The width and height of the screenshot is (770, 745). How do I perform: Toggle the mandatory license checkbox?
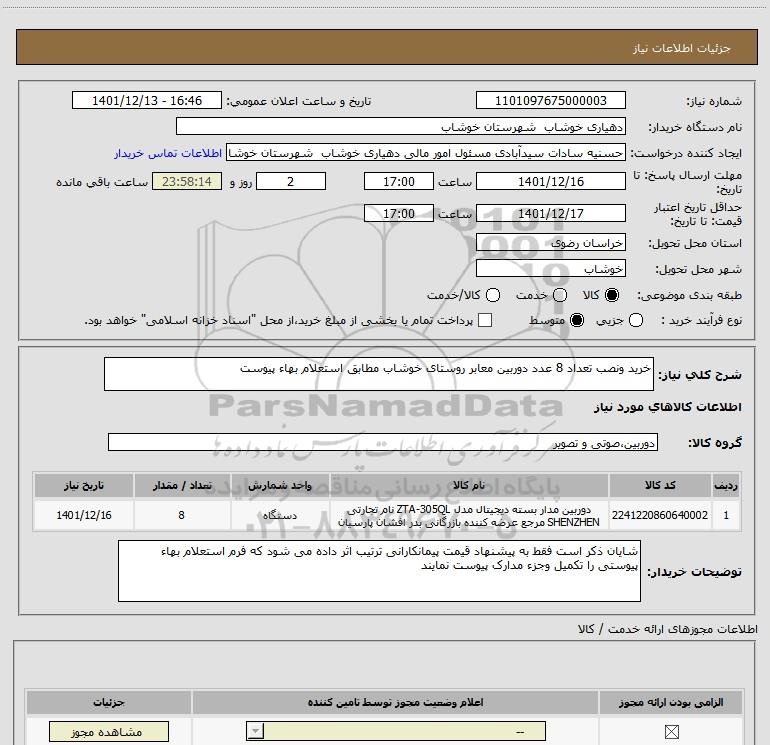(671, 732)
